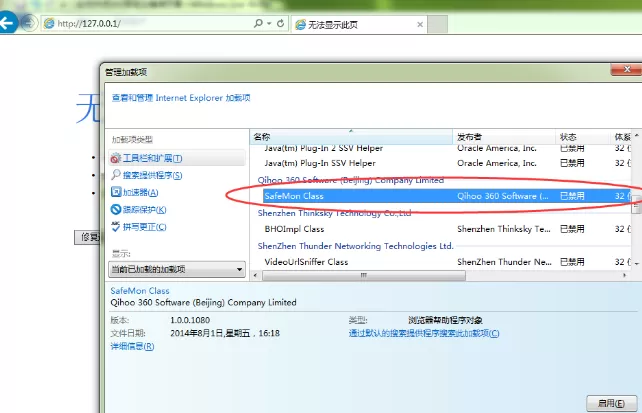Click right arrow of horizontal scrollbar

[x=624, y=275]
